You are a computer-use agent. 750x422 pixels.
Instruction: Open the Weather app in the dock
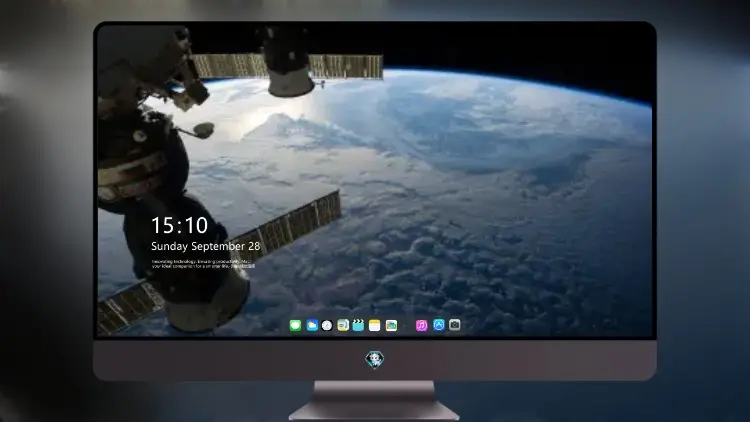[312, 325]
